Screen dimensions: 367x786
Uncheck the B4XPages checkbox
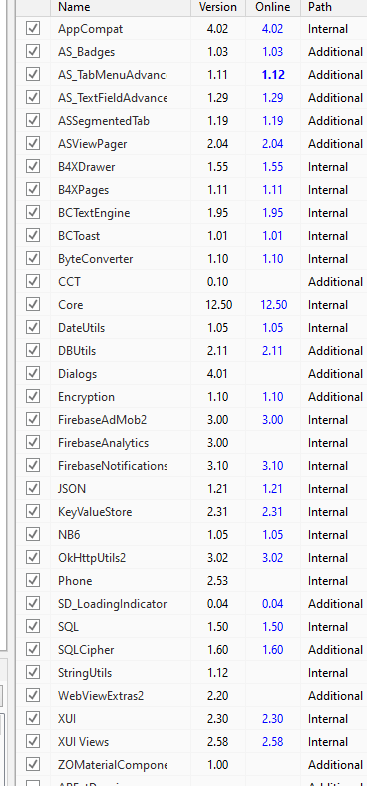[x=33, y=190]
